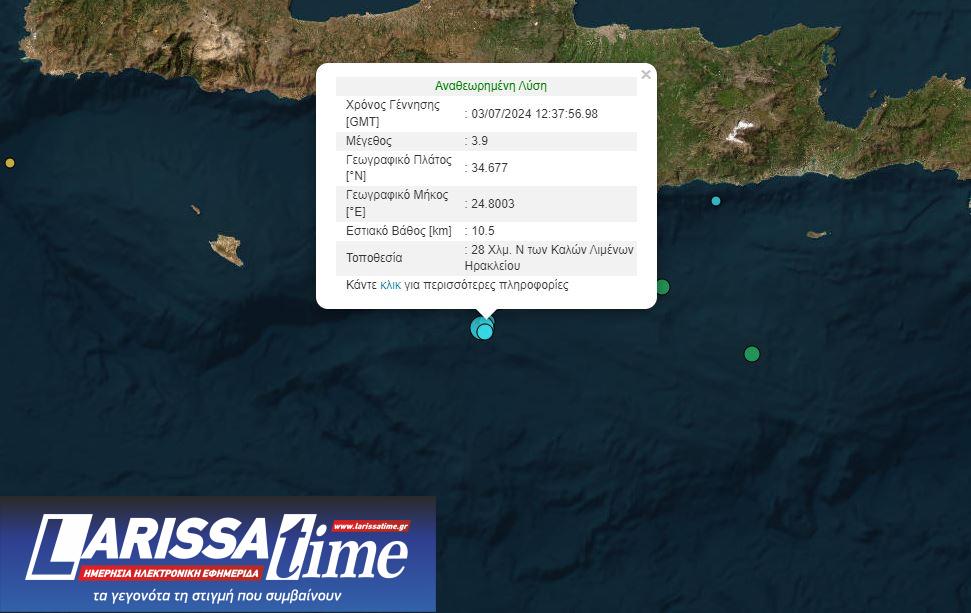Click the larger island southwest of Crete
Viewport: 971px width, 613px height.
point(226,249)
